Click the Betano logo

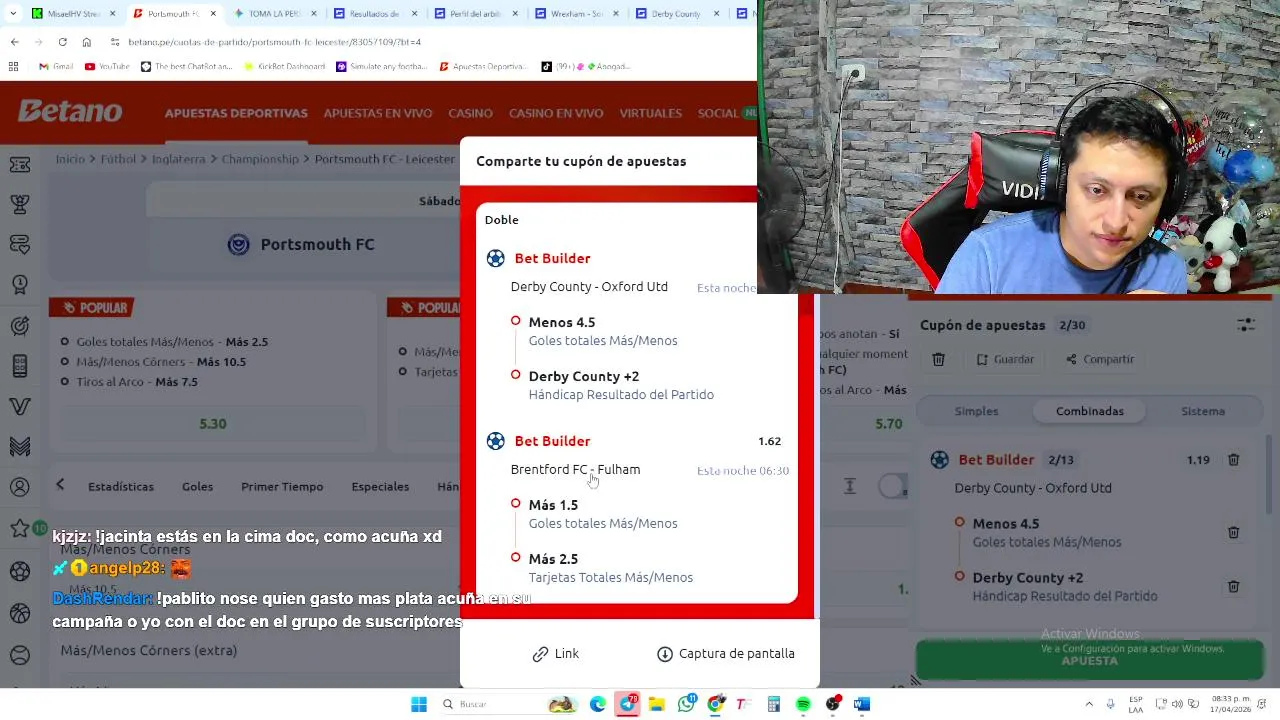[x=70, y=112]
